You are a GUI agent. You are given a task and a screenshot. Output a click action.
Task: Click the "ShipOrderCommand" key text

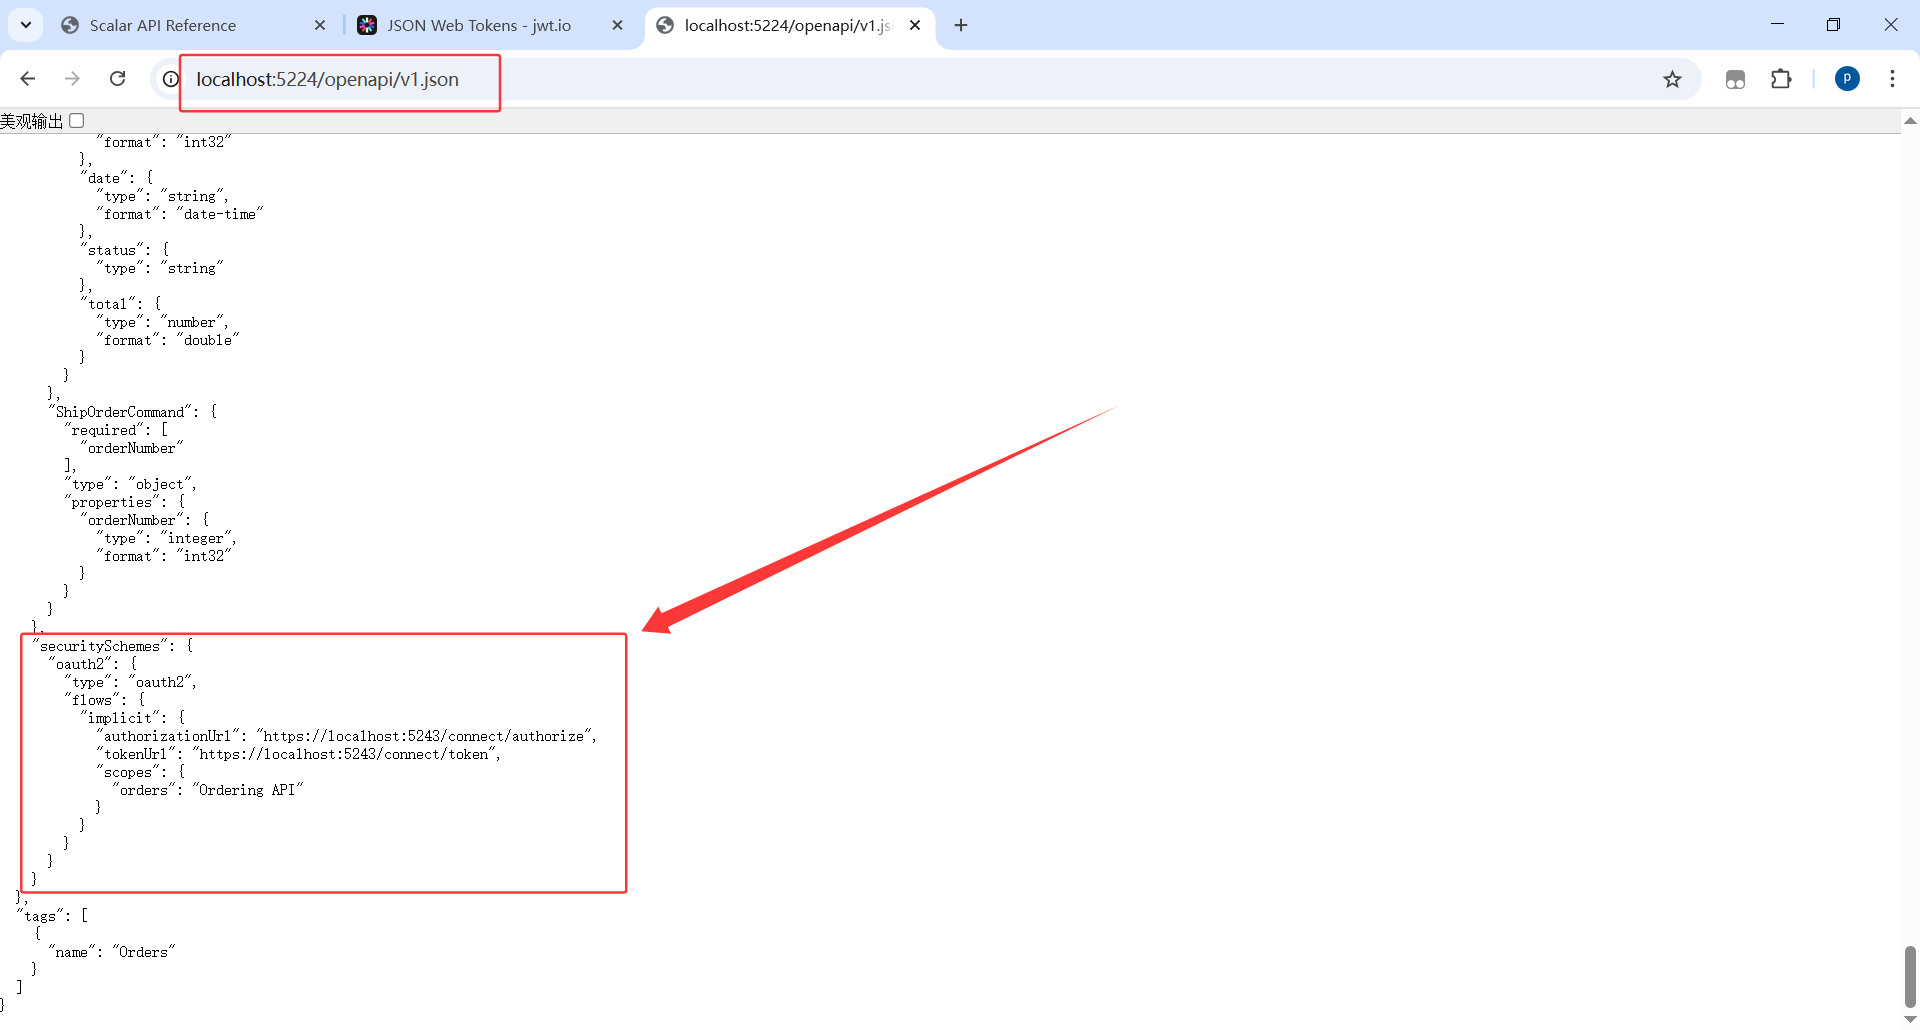click(119, 412)
